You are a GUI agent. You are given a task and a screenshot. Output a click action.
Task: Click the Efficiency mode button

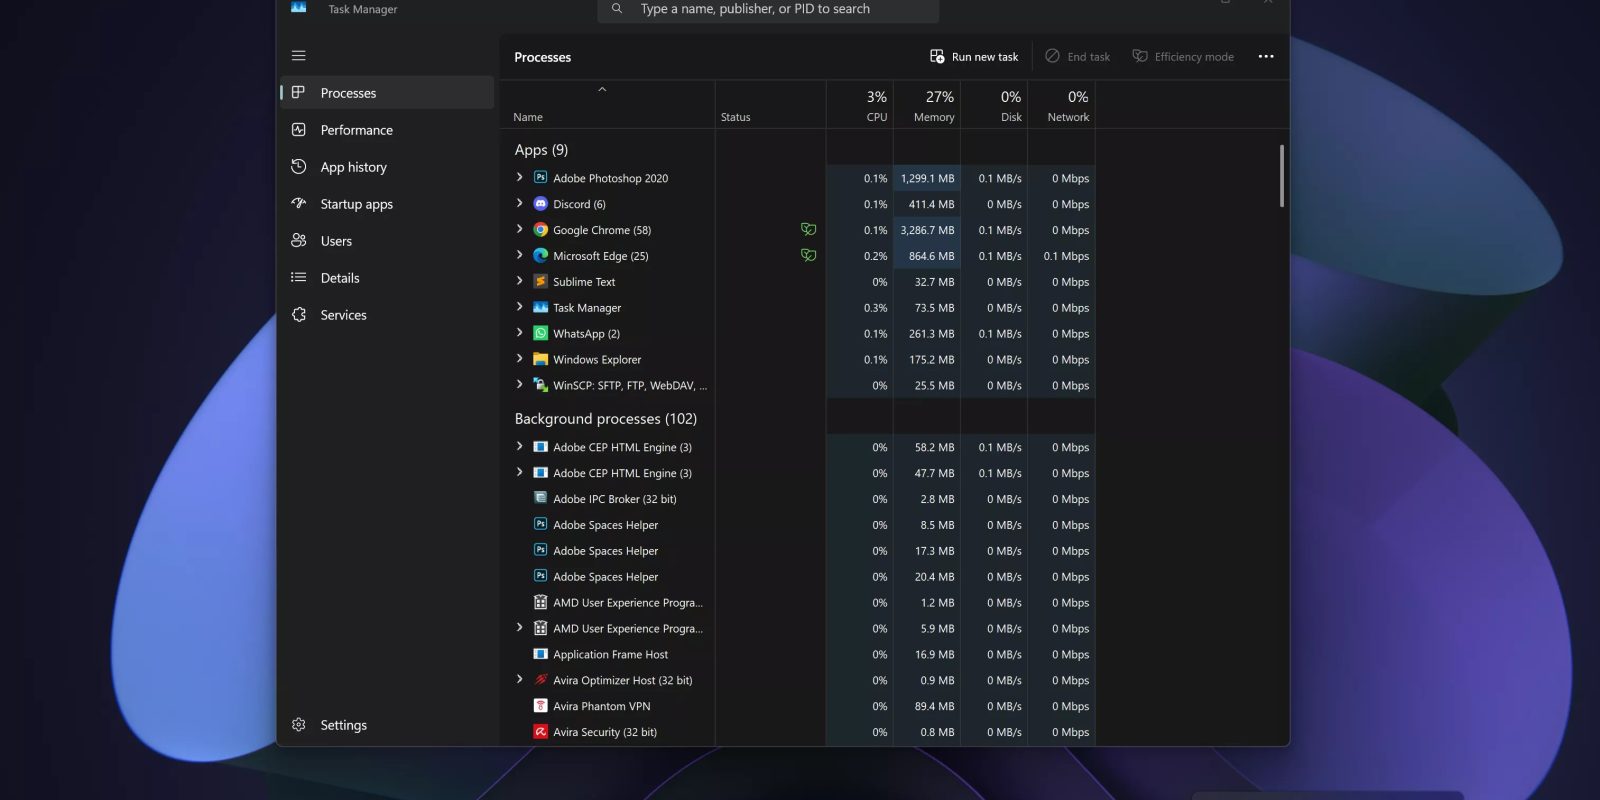[x=1183, y=56]
